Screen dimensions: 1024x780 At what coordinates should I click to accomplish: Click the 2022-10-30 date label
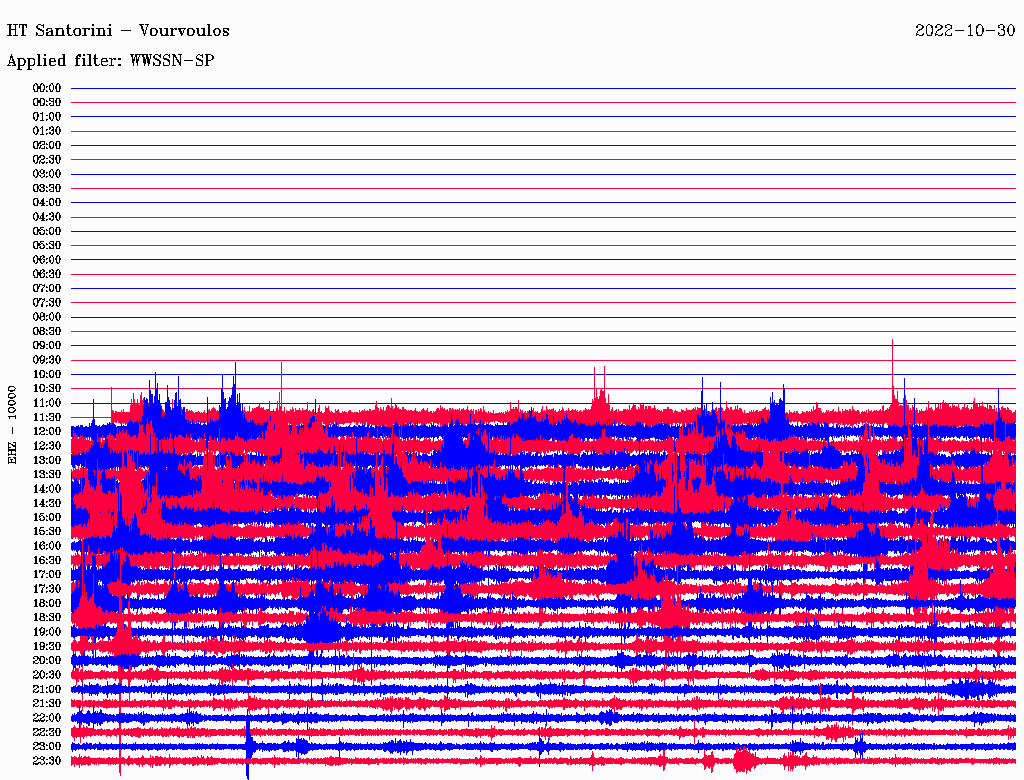click(x=964, y=31)
